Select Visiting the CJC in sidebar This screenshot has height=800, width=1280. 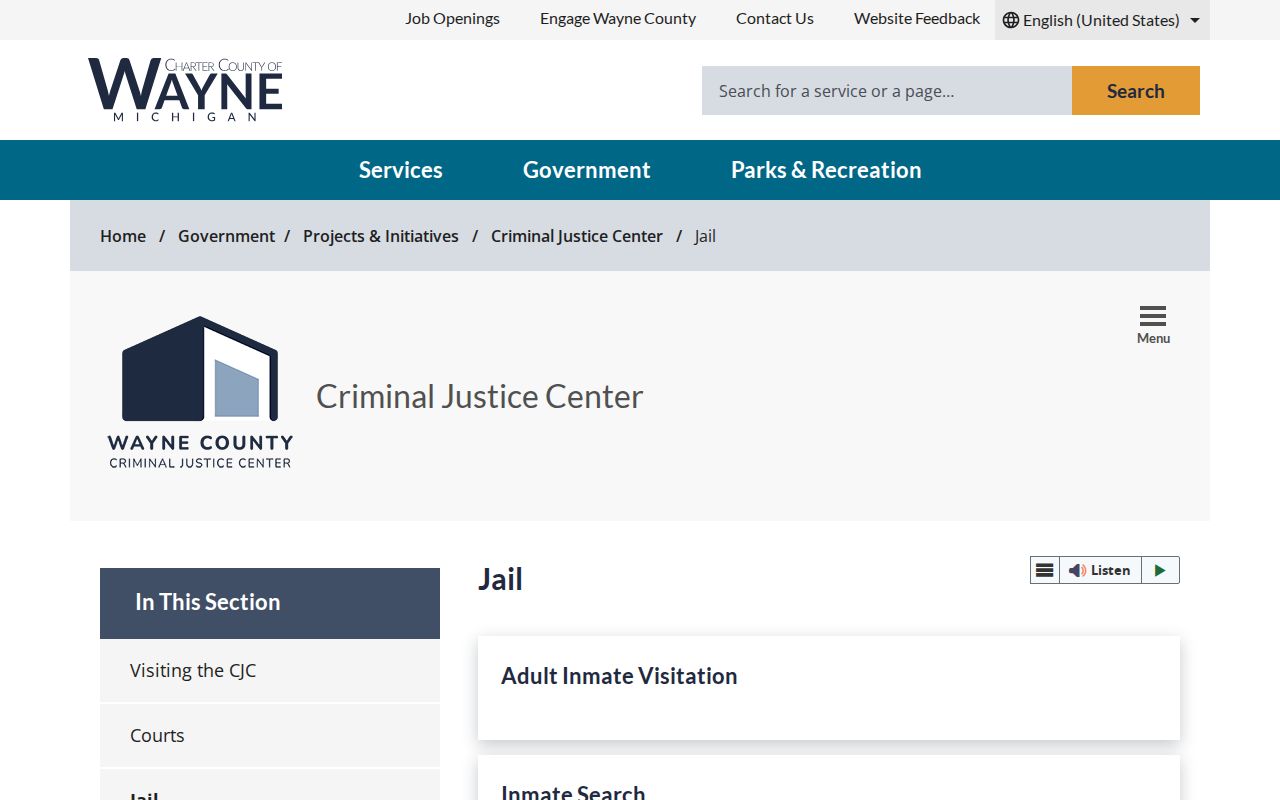(x=270, y=671)
